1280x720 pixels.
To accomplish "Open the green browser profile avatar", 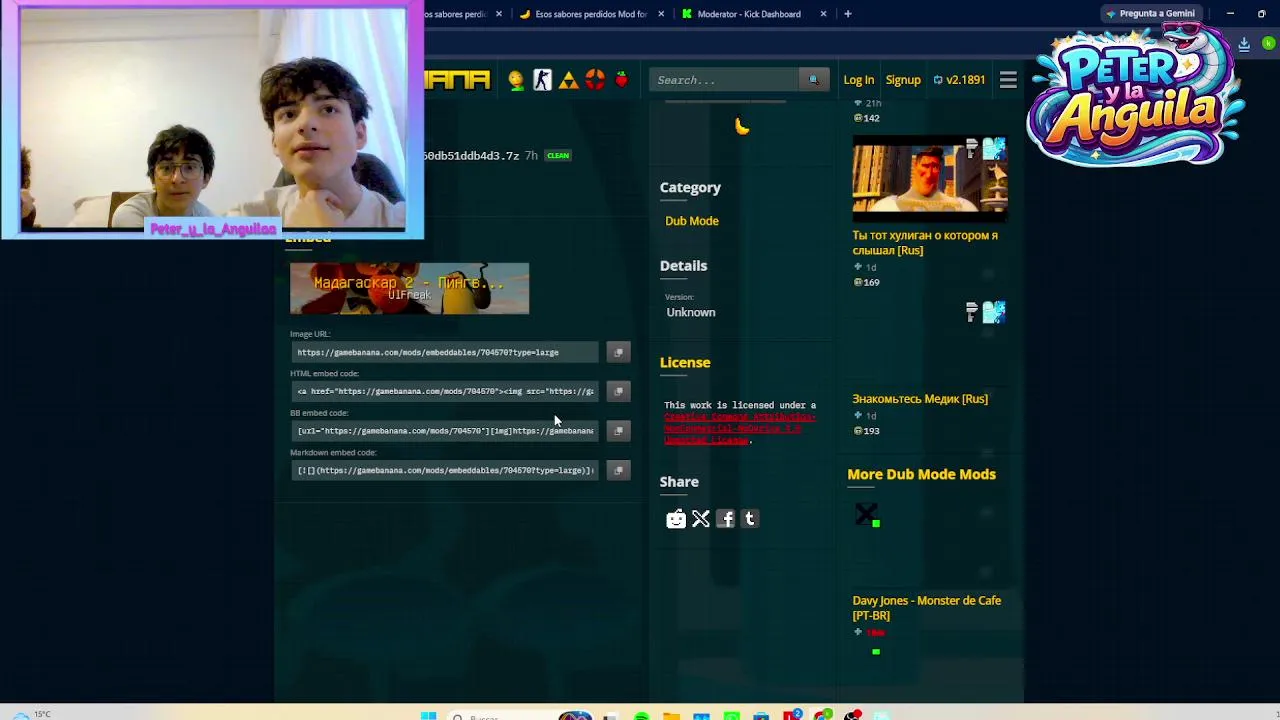I will click(1268, 44).
